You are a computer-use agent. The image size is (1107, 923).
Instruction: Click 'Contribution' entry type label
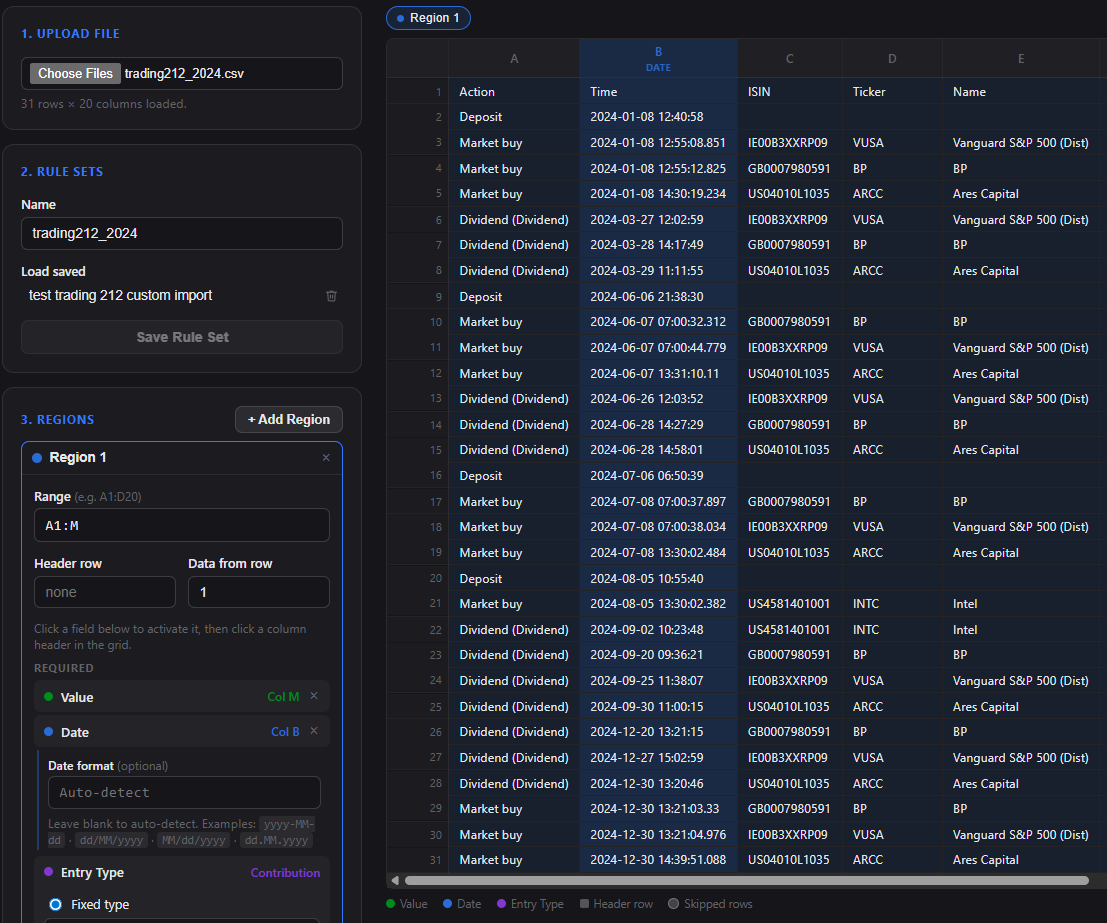(x=285, y=873)
